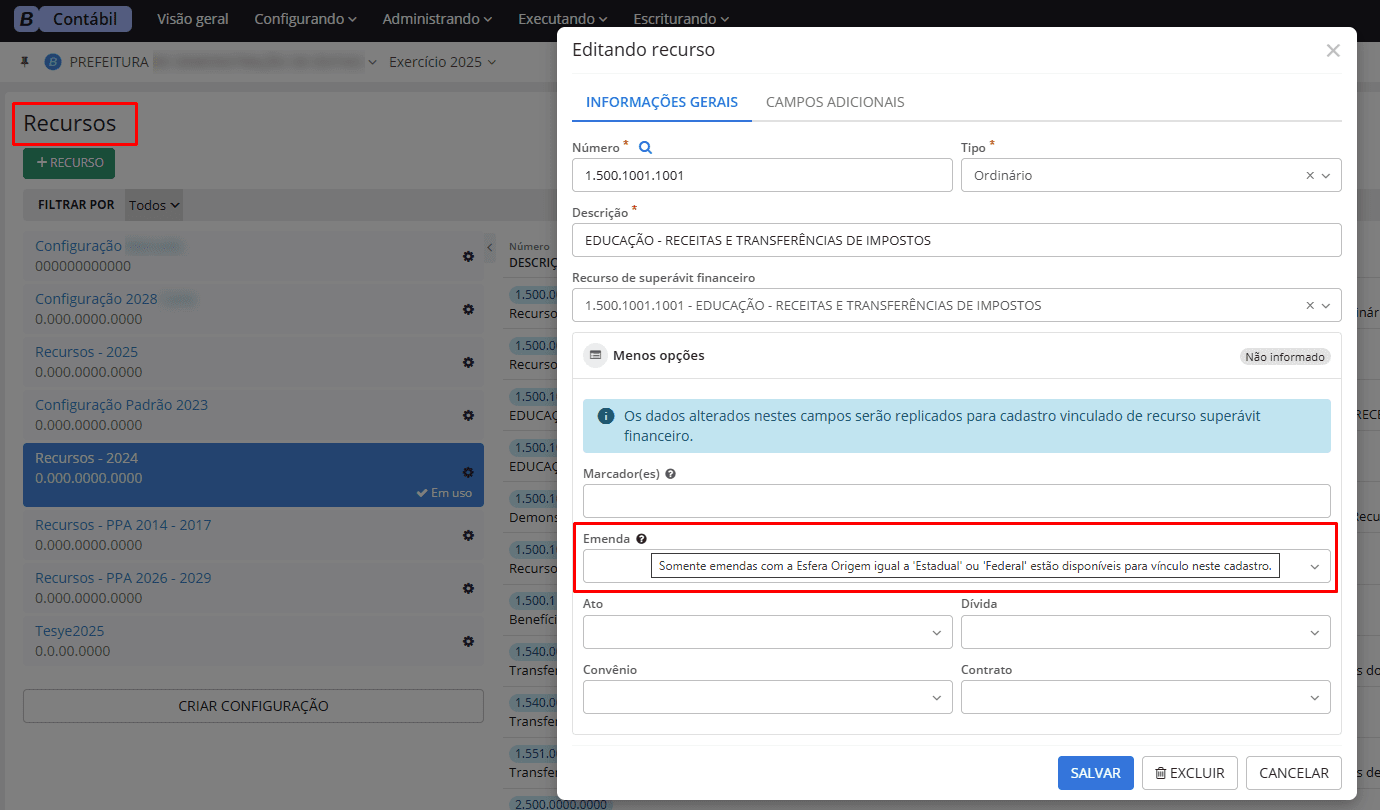Collapse the Menos opções section
Viewport: 1380px width, 810px height.
(x=646, y=356)
